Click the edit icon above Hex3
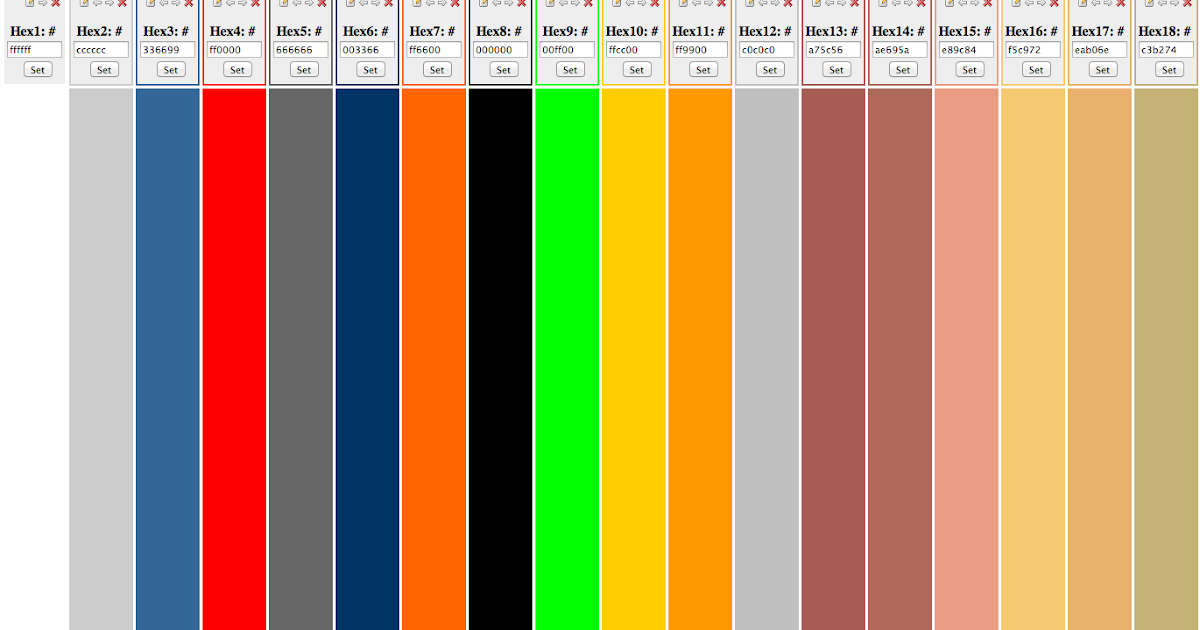Viewport: 1200px width, 630px height. pyautogui.click(x=150, y=4)
